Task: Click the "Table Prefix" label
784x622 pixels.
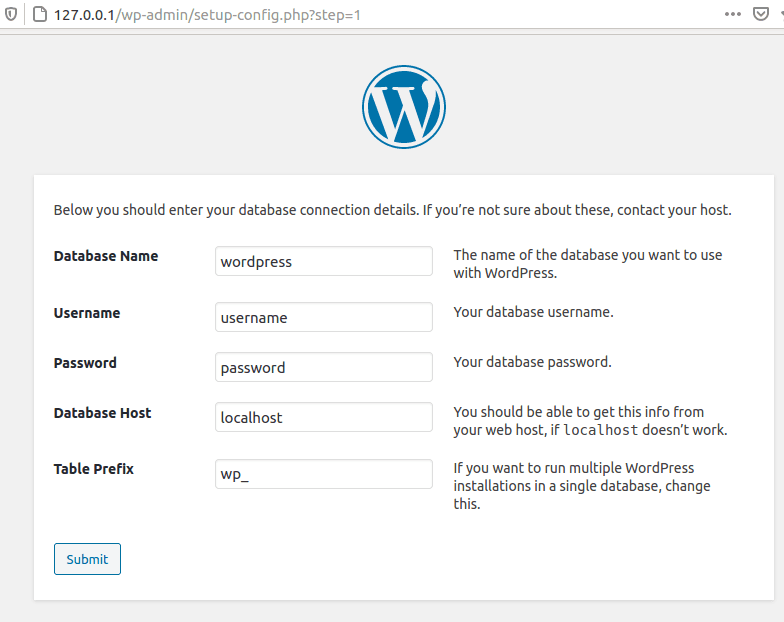Action: click(x=93, y=469)
